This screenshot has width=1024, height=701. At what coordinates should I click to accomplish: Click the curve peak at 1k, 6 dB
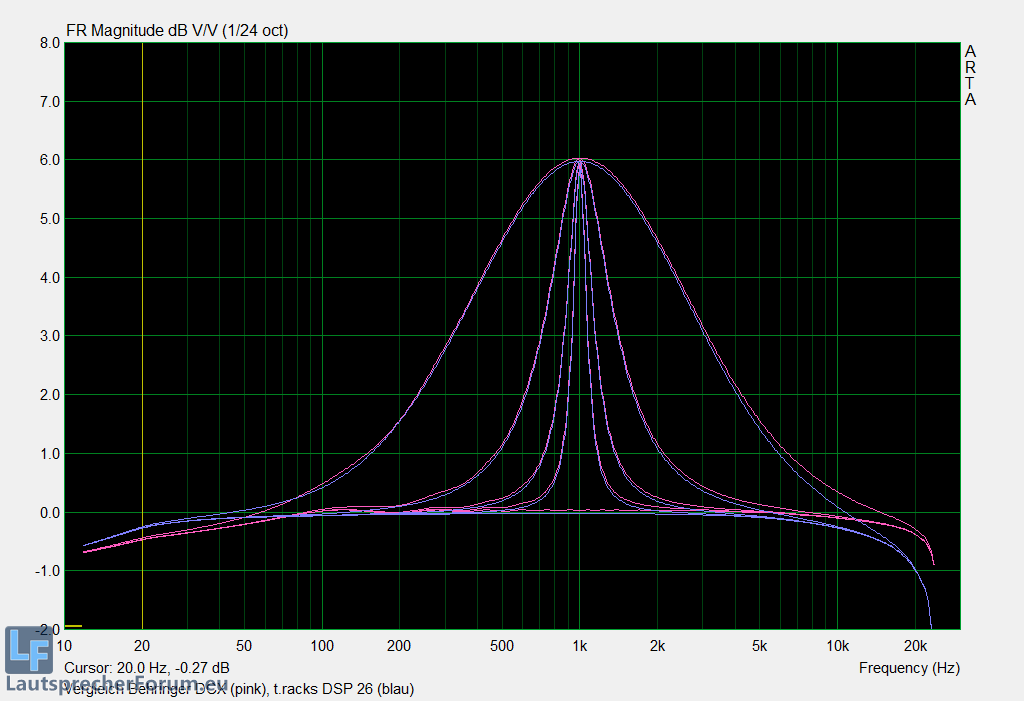click(579, 159)
